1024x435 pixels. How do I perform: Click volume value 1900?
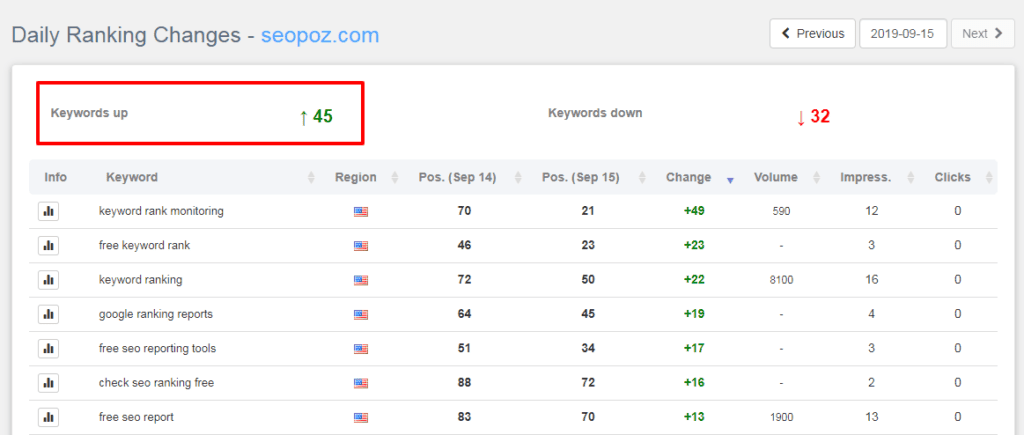pos(781,417)
